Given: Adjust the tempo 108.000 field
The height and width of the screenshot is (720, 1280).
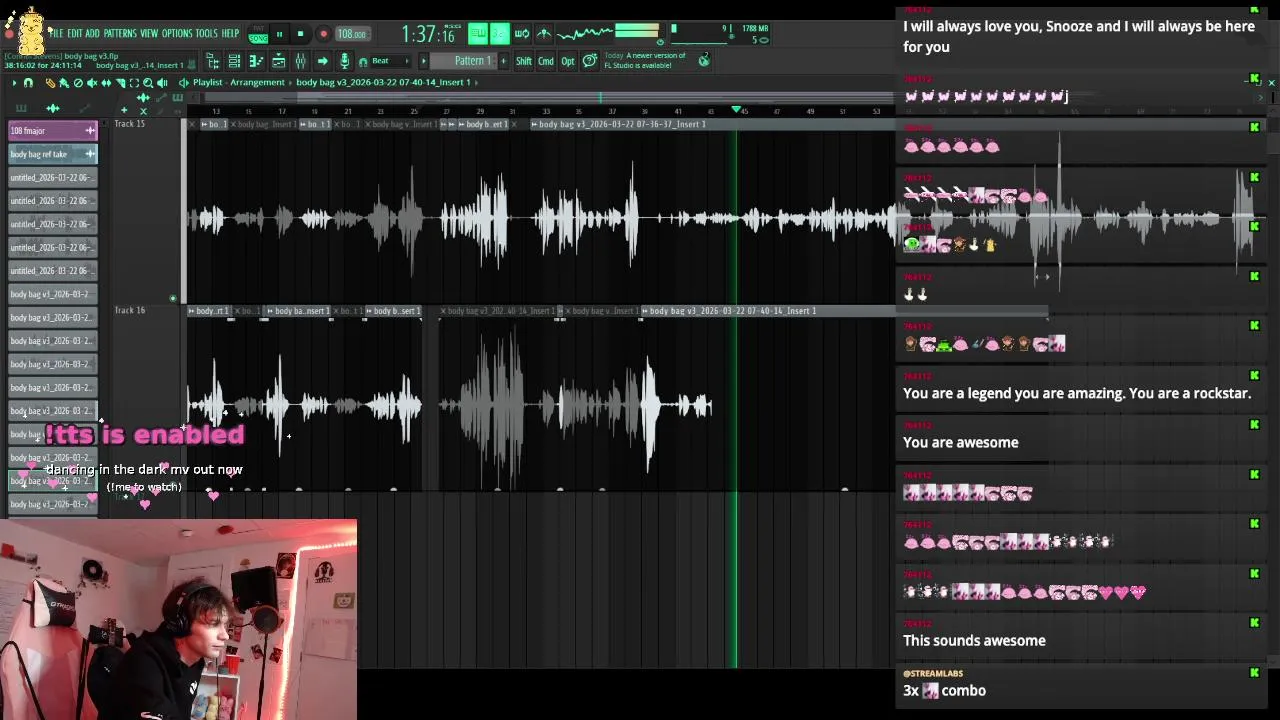Looking at the screenshot, I should [352, 34].
